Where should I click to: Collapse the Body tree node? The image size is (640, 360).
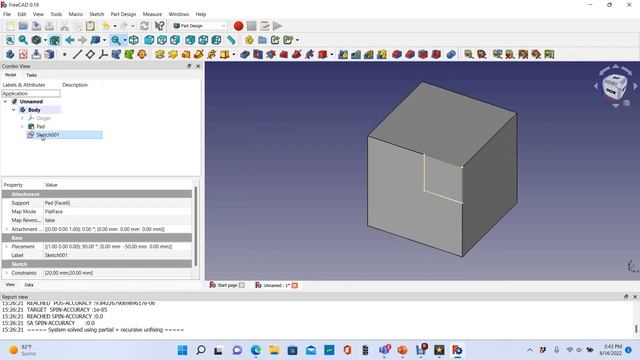click(x=13, y=110)
